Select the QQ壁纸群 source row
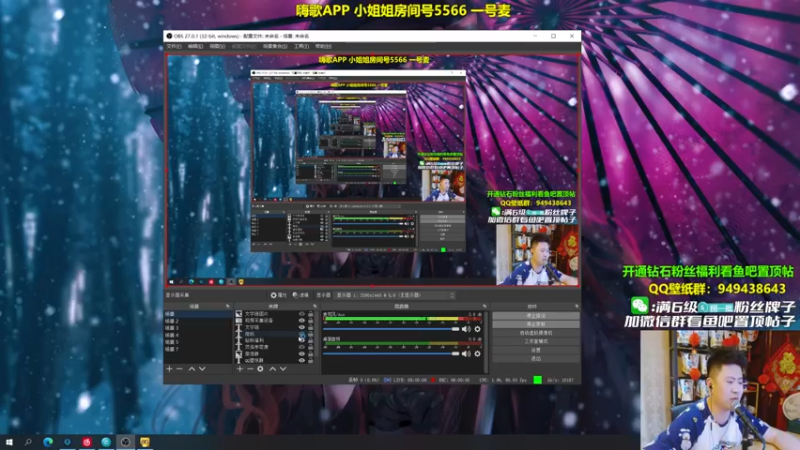 pyautogui.click(x=274, y=360)
